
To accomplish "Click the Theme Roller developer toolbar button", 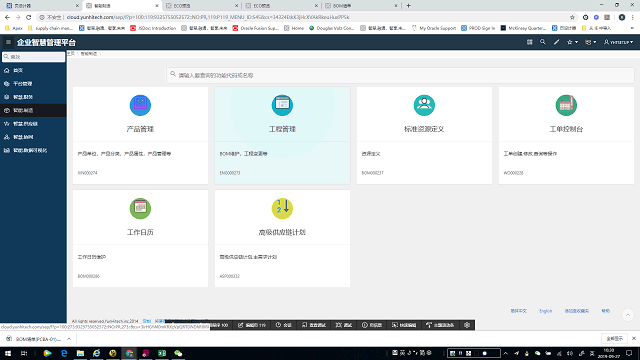I will pyautogui.click(x=440, y=325).
